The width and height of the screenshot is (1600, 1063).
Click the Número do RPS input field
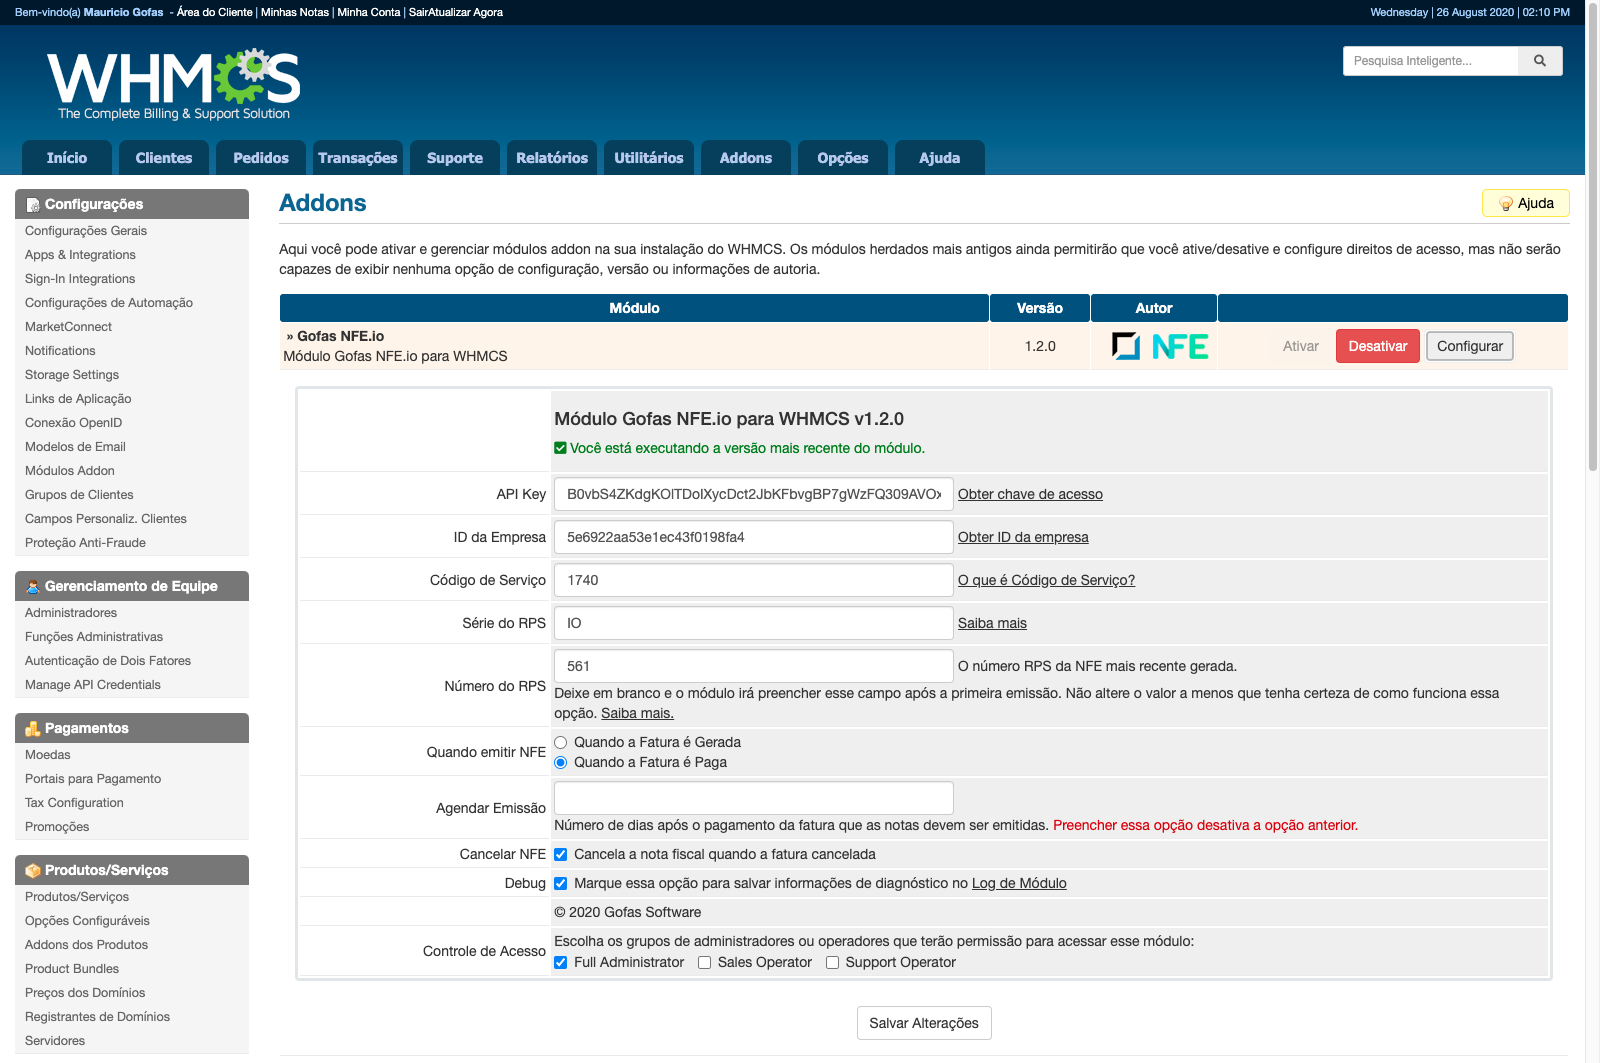[x=753, y=666]
